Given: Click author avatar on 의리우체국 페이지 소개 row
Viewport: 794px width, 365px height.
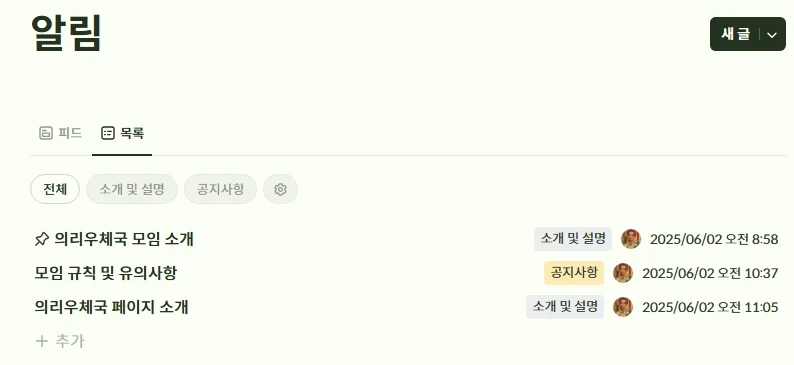Looking at the screenshot, I should point(623,307).
